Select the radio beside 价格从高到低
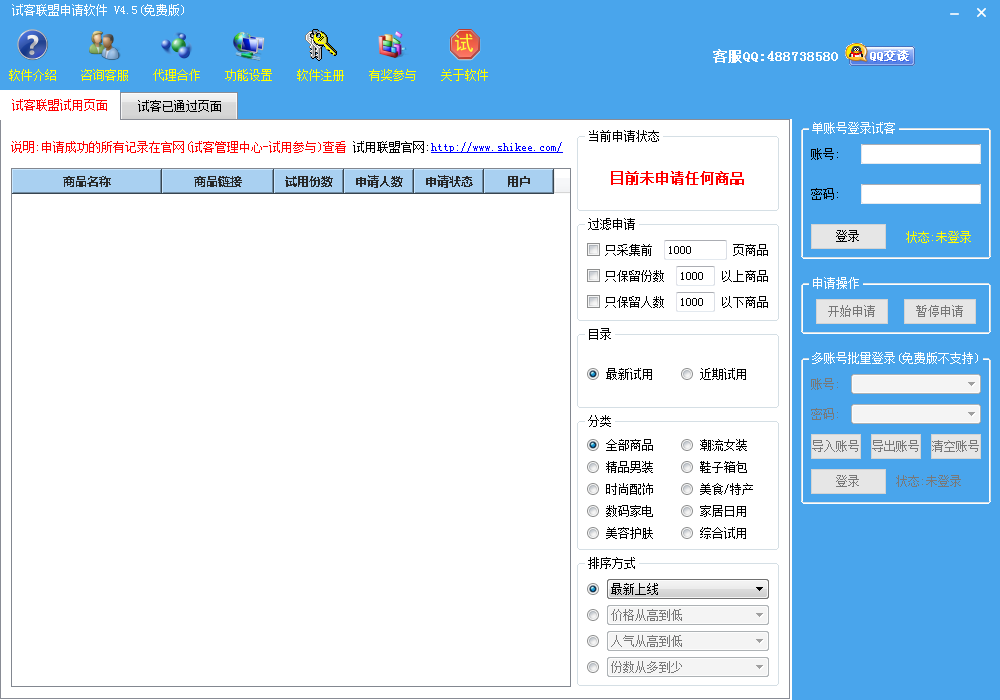Screen dimensions: 1000x700 593,615
